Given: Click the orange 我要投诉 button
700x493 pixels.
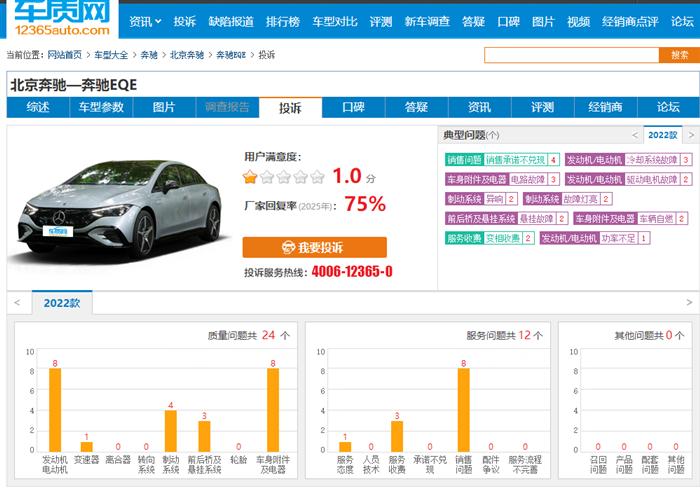Looking at the screenshot, I should point(315,247).
